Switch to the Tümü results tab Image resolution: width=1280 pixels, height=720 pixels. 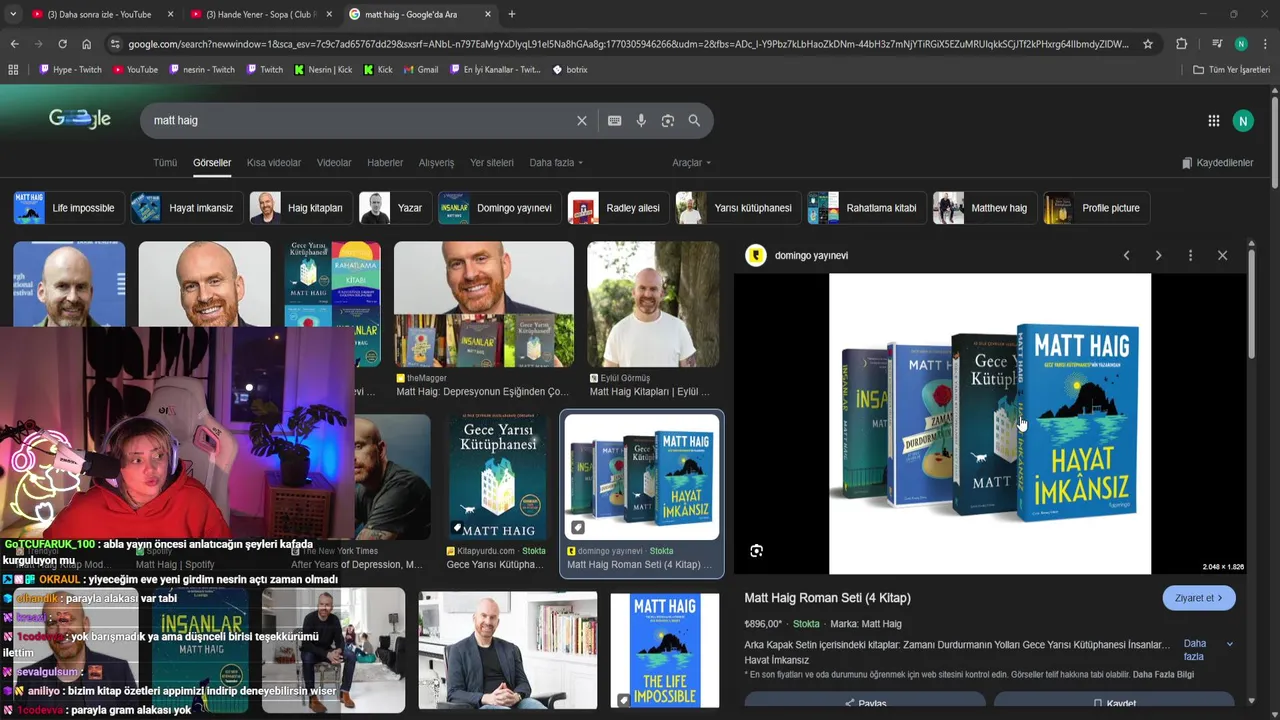pos(165,163)
